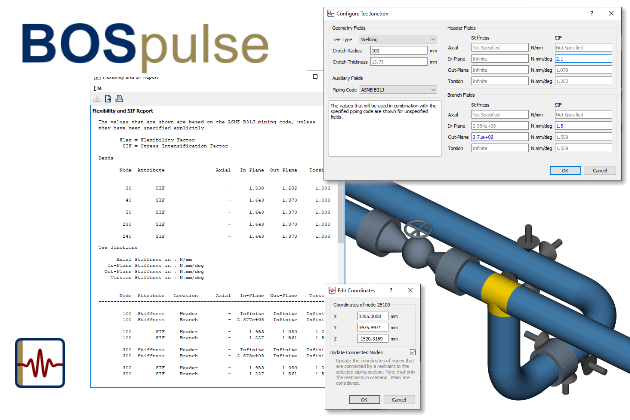Screen dimensions: 630x420
Task: Click the Branch Out-Plane SIF field
Action: [583, 137]
